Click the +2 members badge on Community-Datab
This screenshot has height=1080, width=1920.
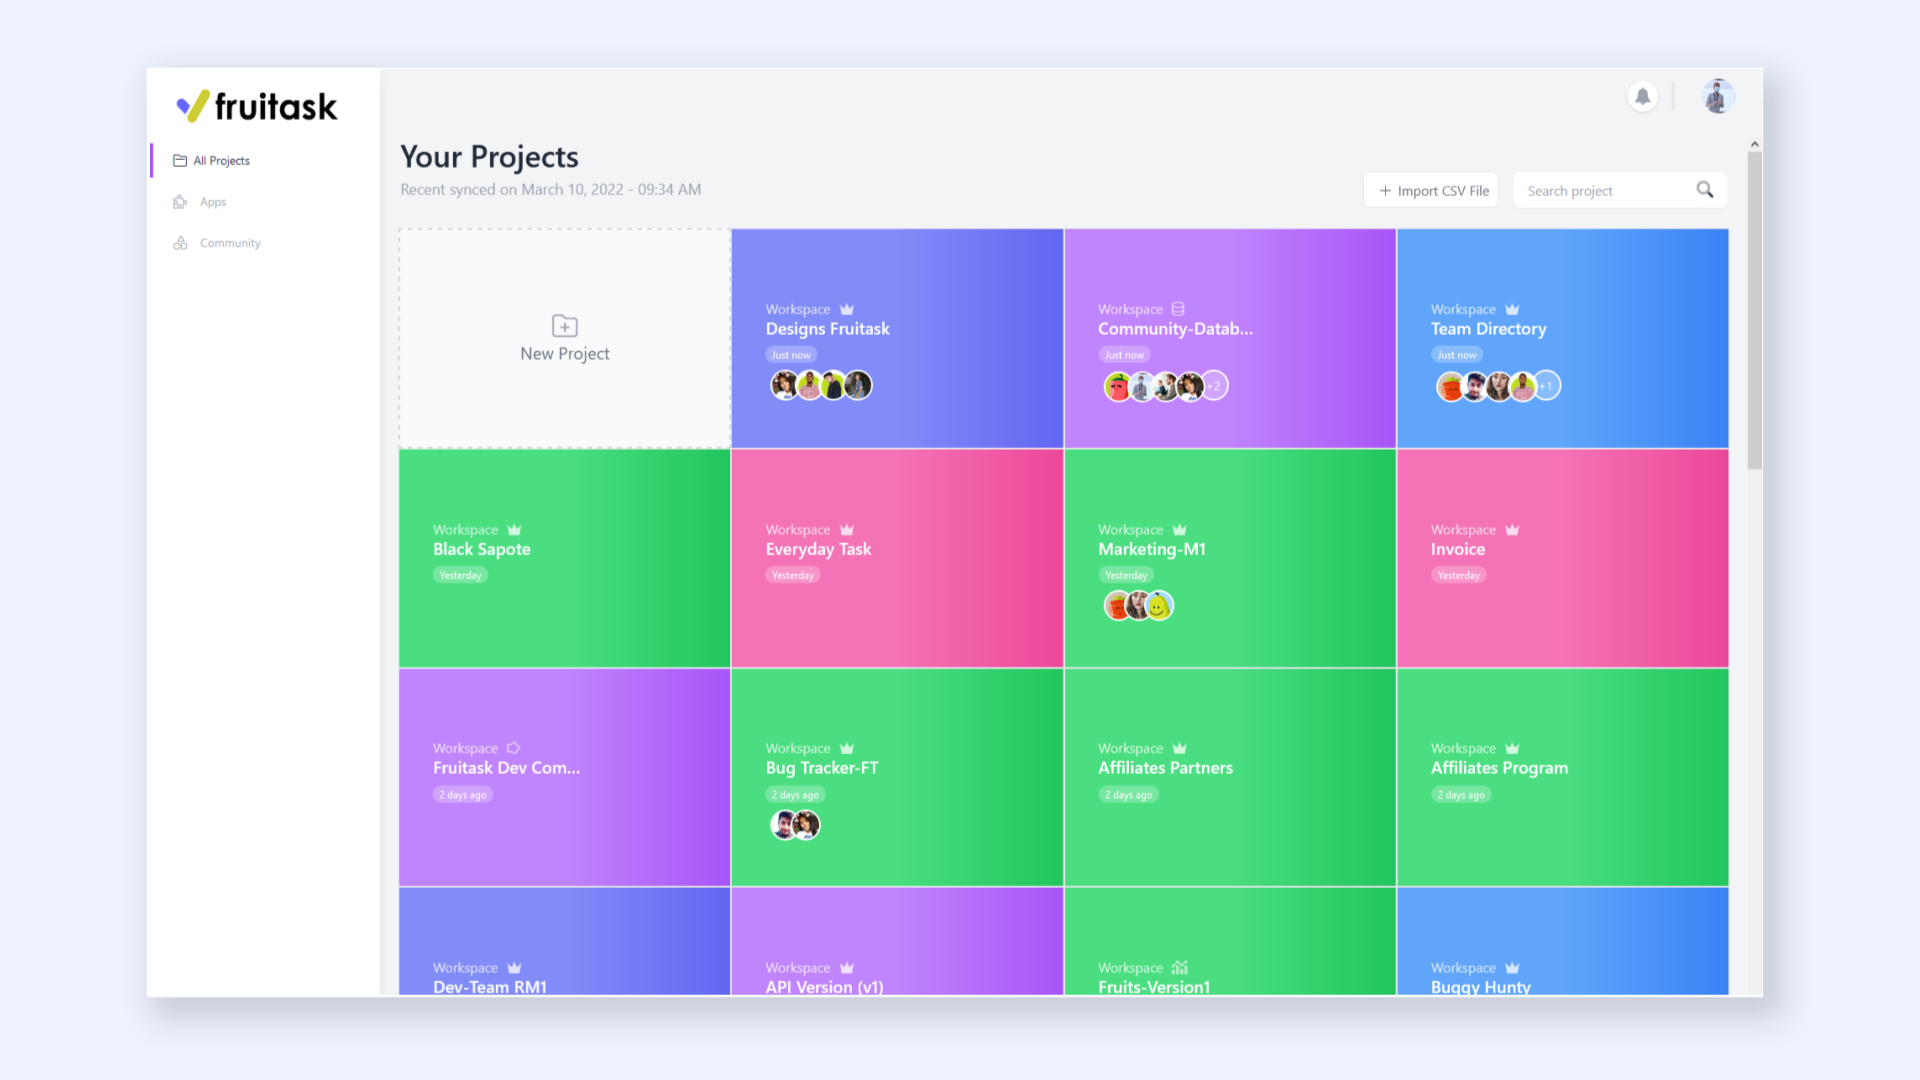pyautogui.click(x=1214, y=386)
